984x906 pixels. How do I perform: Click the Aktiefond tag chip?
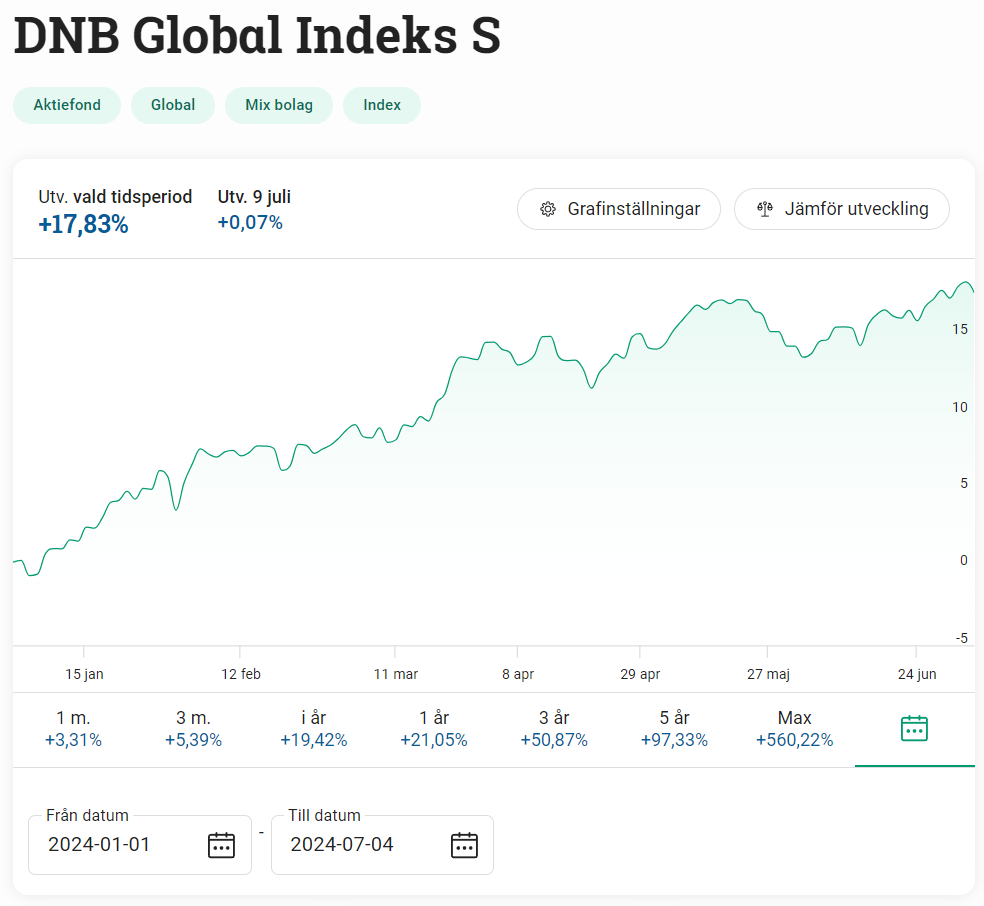67,105
